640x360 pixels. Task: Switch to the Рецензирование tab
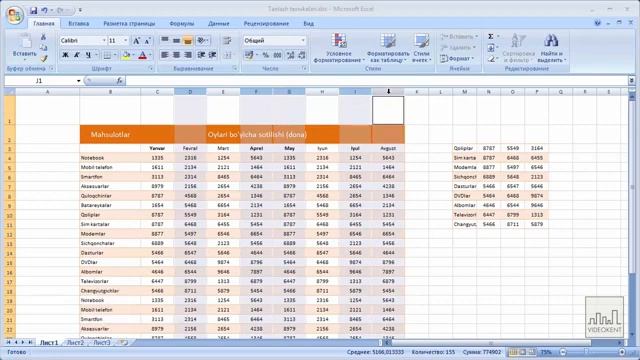pos(266,24)
